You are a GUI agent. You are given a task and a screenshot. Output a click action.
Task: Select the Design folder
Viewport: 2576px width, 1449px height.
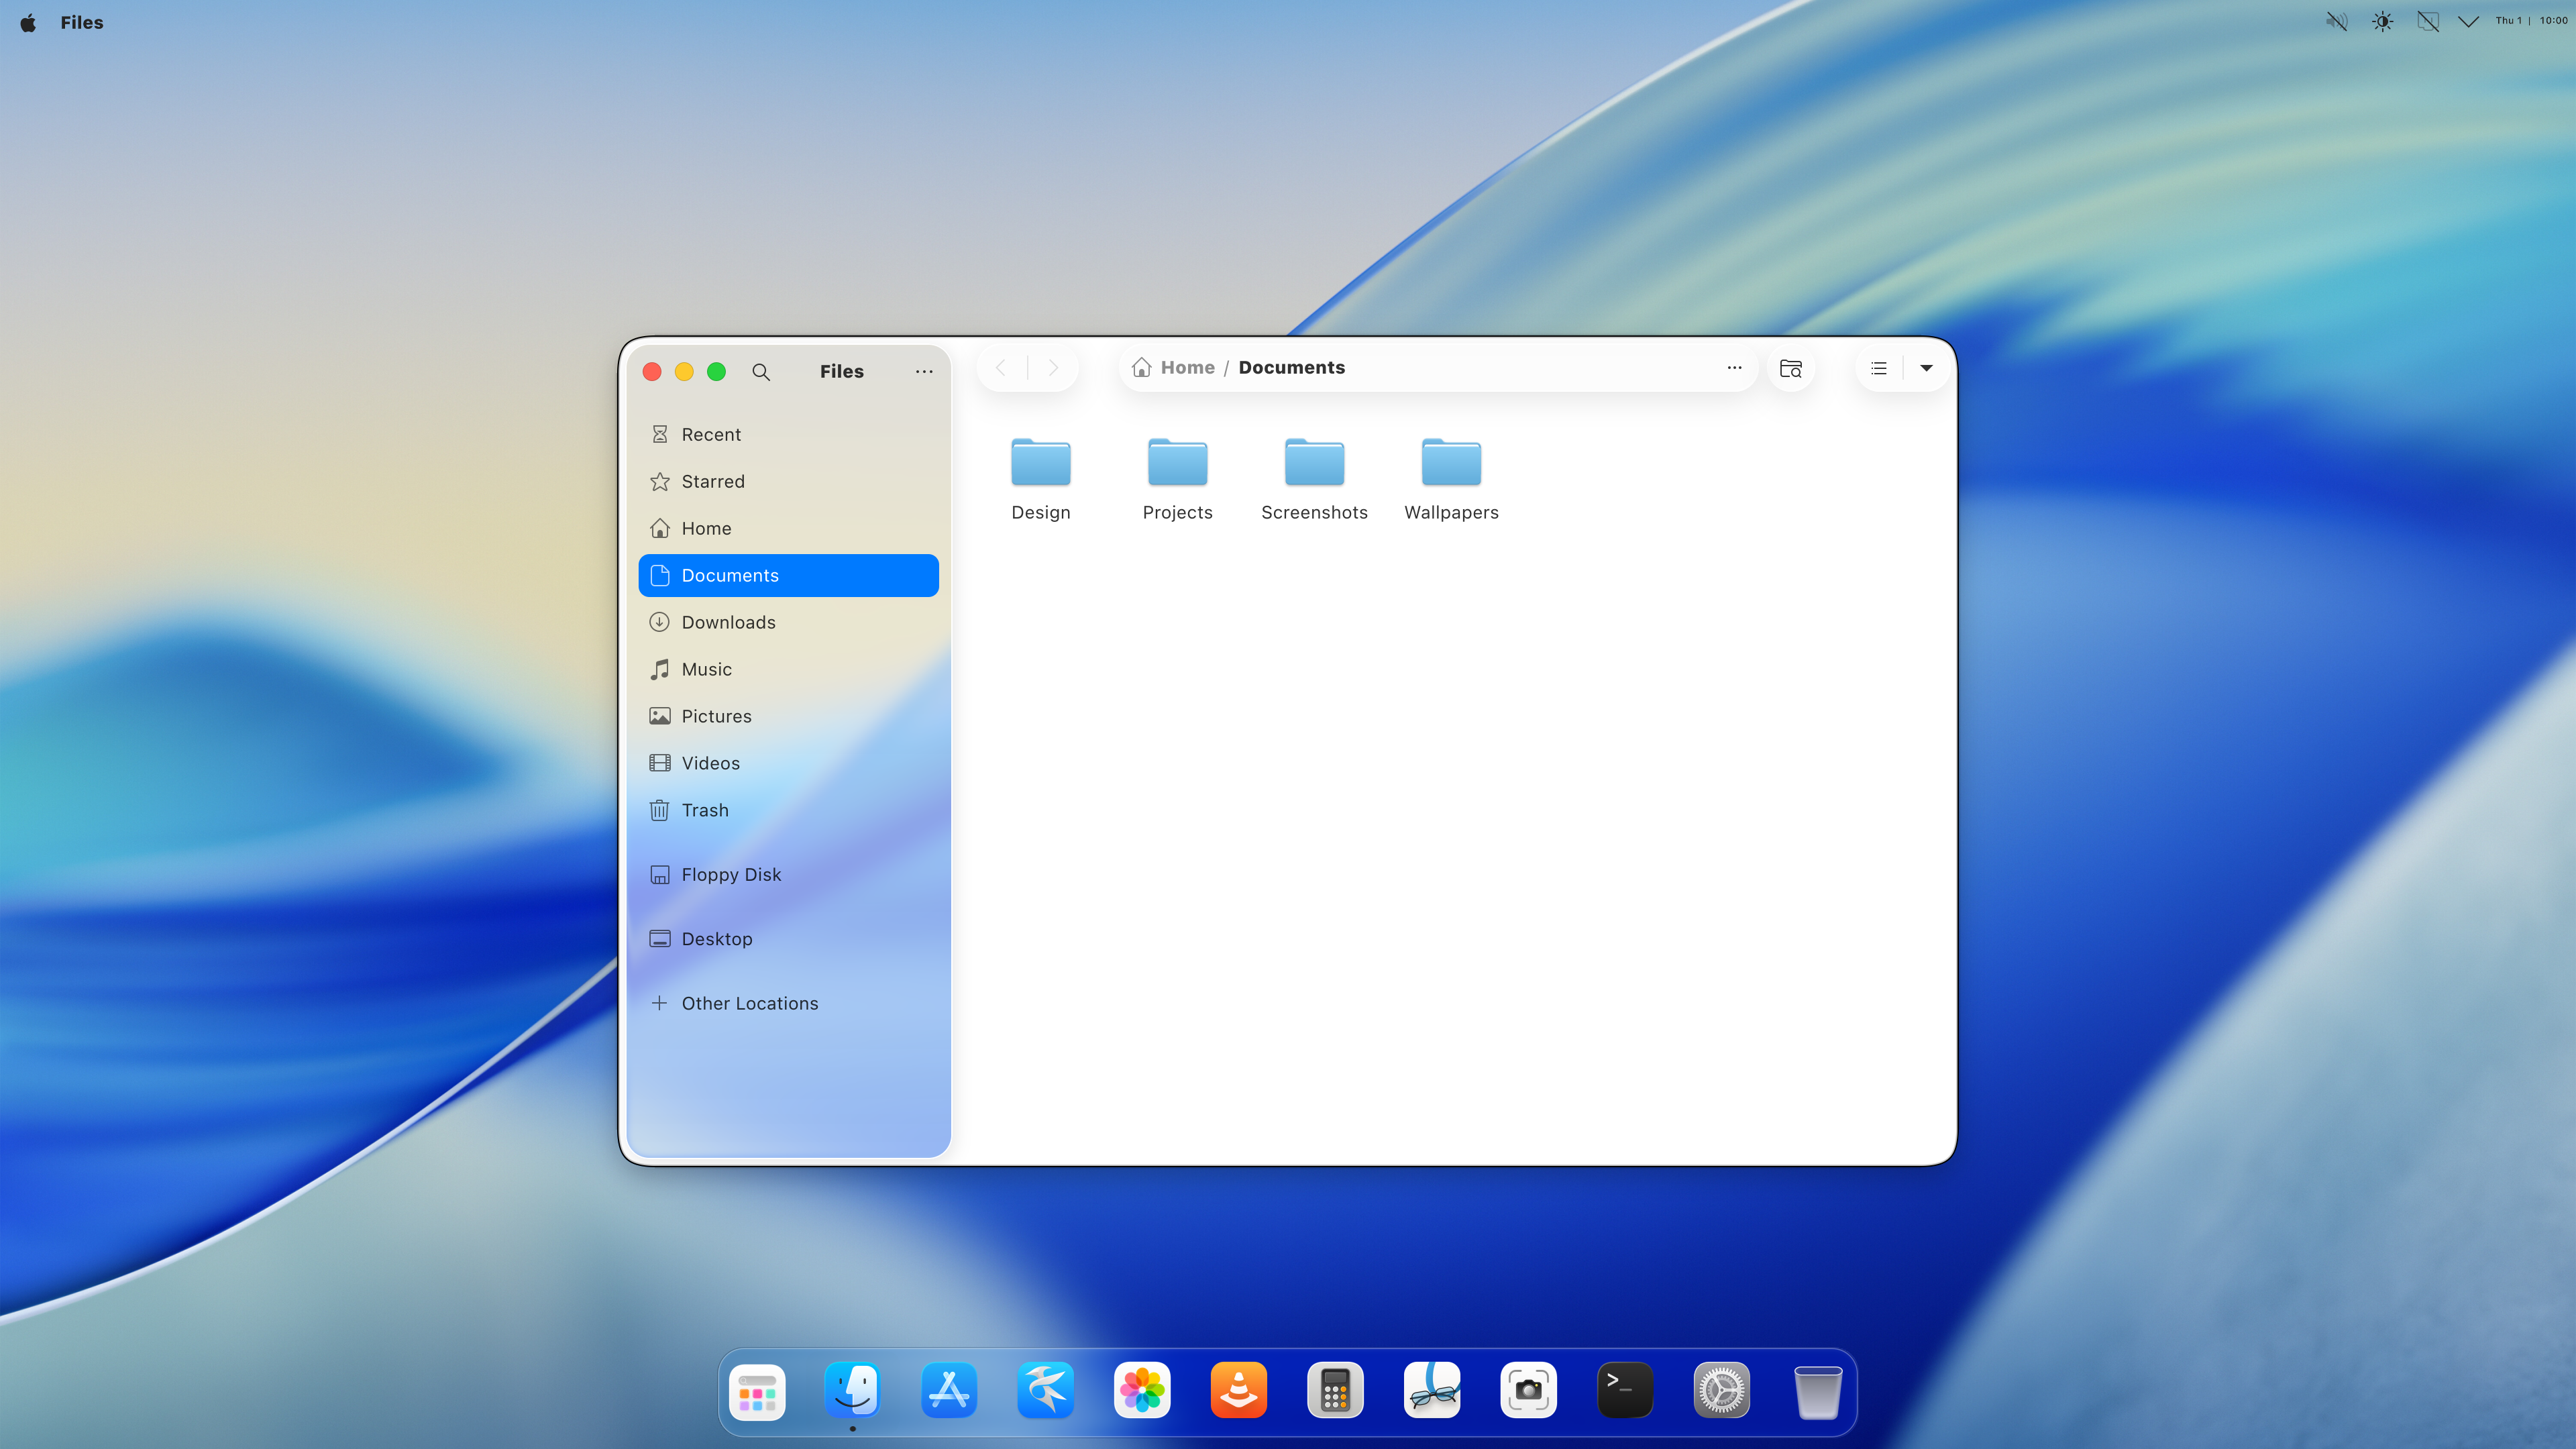point(1040,479)
